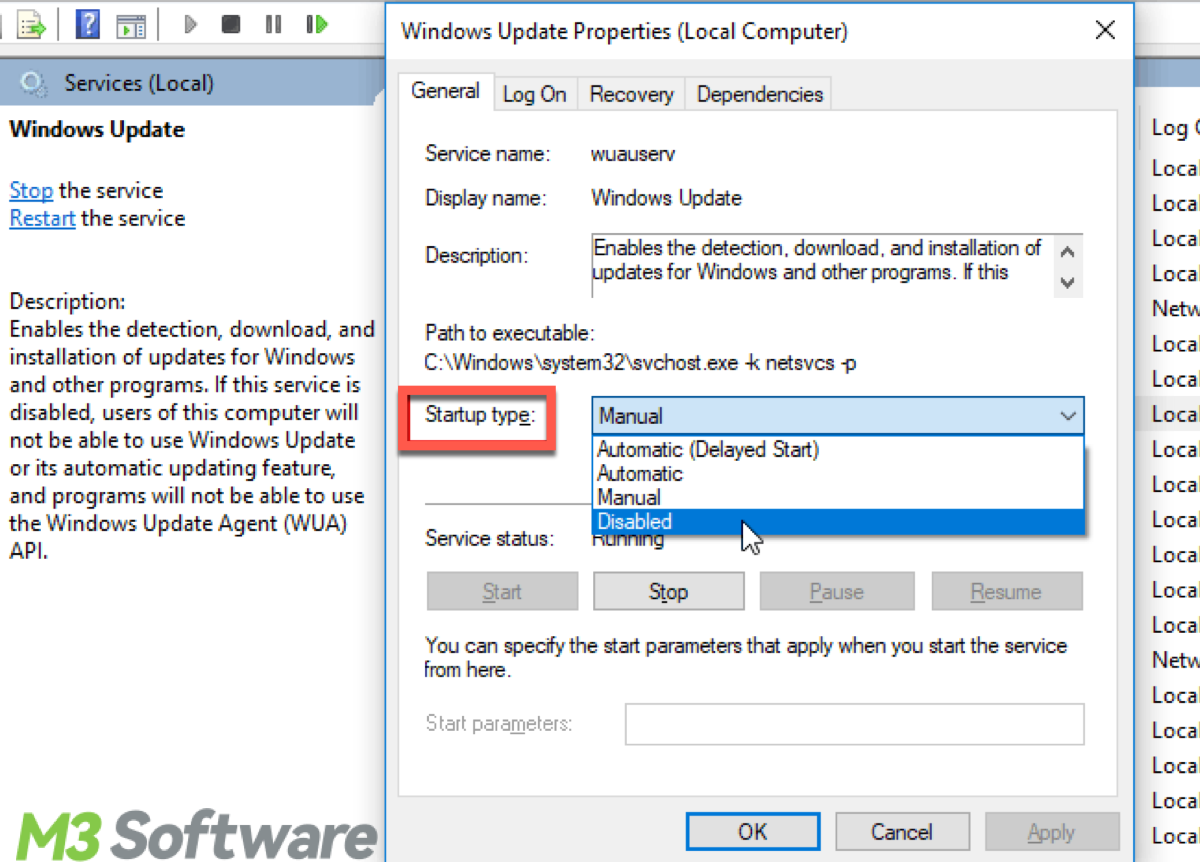Click the Stop Service square icon
This screenshot has height=862, width=1200.
231,24
